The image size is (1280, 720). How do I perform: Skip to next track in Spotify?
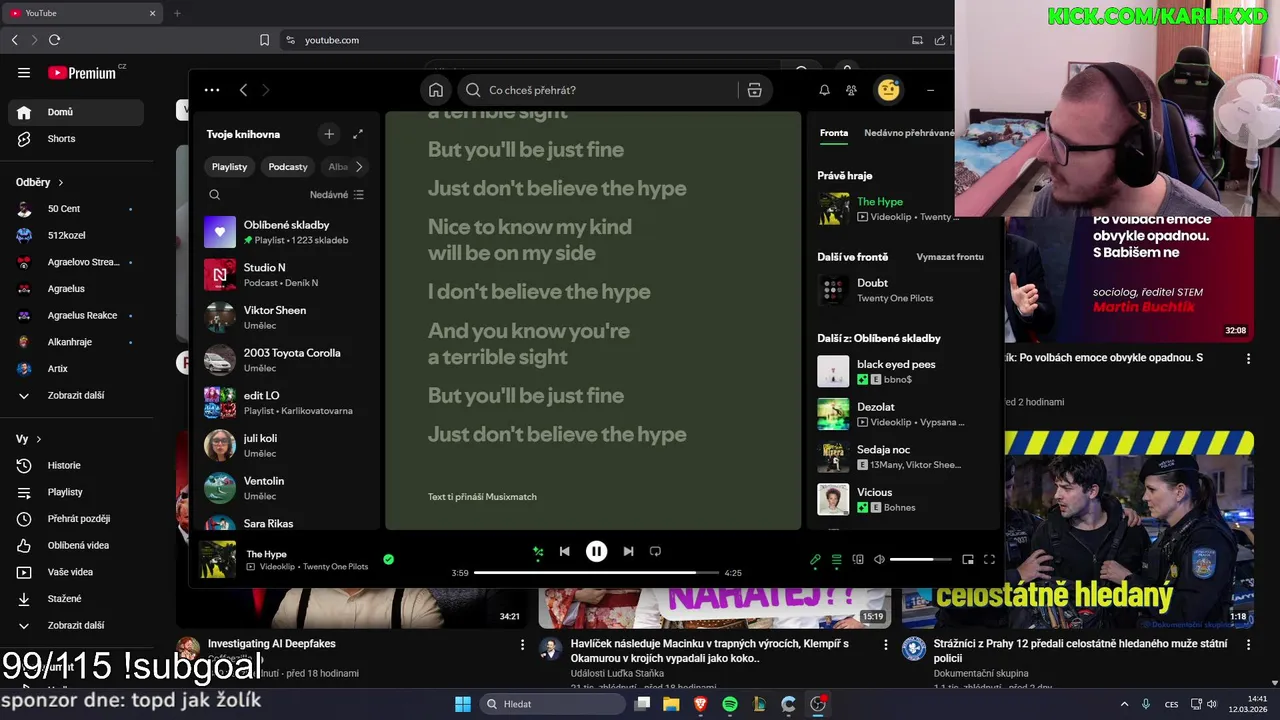tap(628, 551)
